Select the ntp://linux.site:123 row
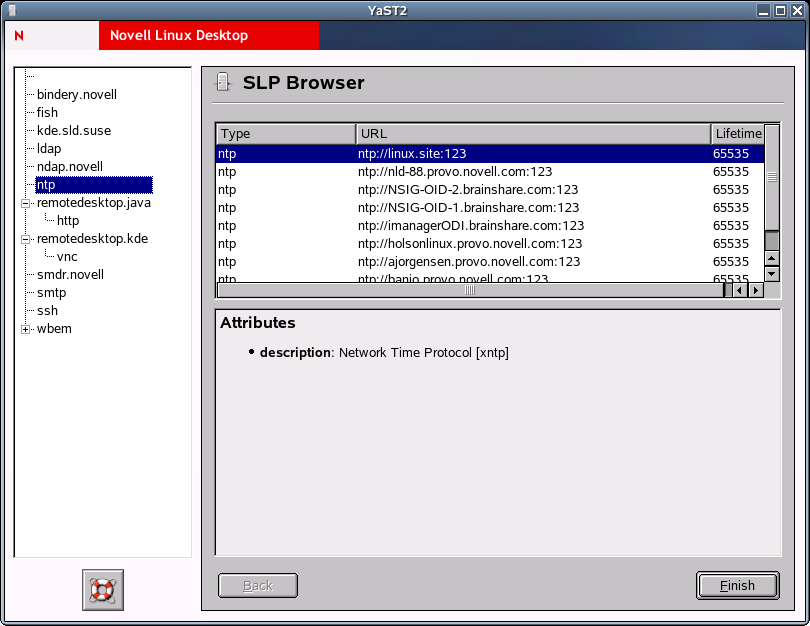 [x=490, y=154]
